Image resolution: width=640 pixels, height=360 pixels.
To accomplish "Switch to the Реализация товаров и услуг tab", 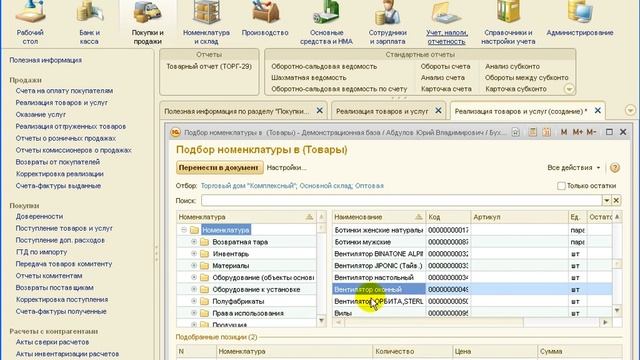I will (x=382, y=111).
